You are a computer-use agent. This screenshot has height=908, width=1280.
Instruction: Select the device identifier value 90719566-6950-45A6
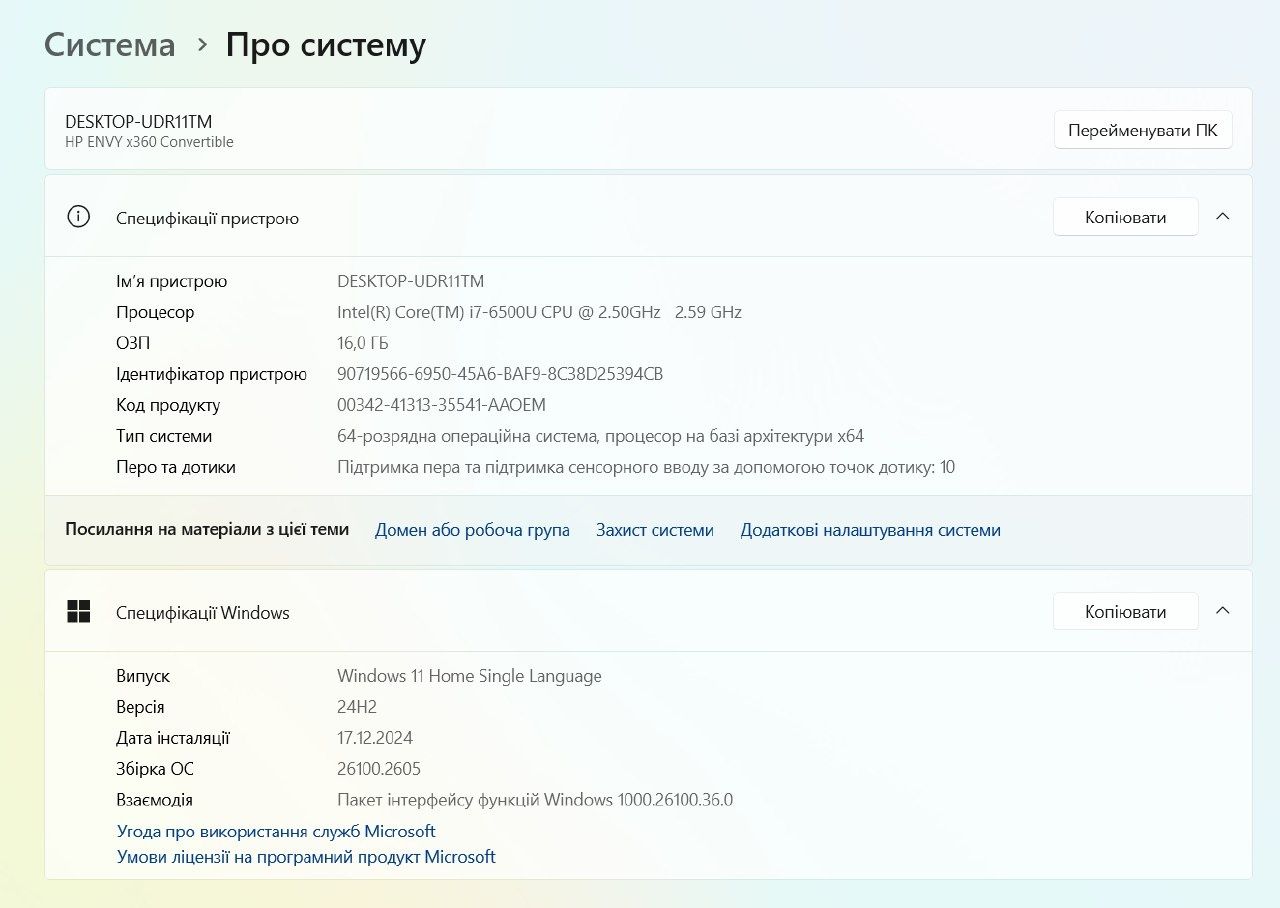coord(500,374)
